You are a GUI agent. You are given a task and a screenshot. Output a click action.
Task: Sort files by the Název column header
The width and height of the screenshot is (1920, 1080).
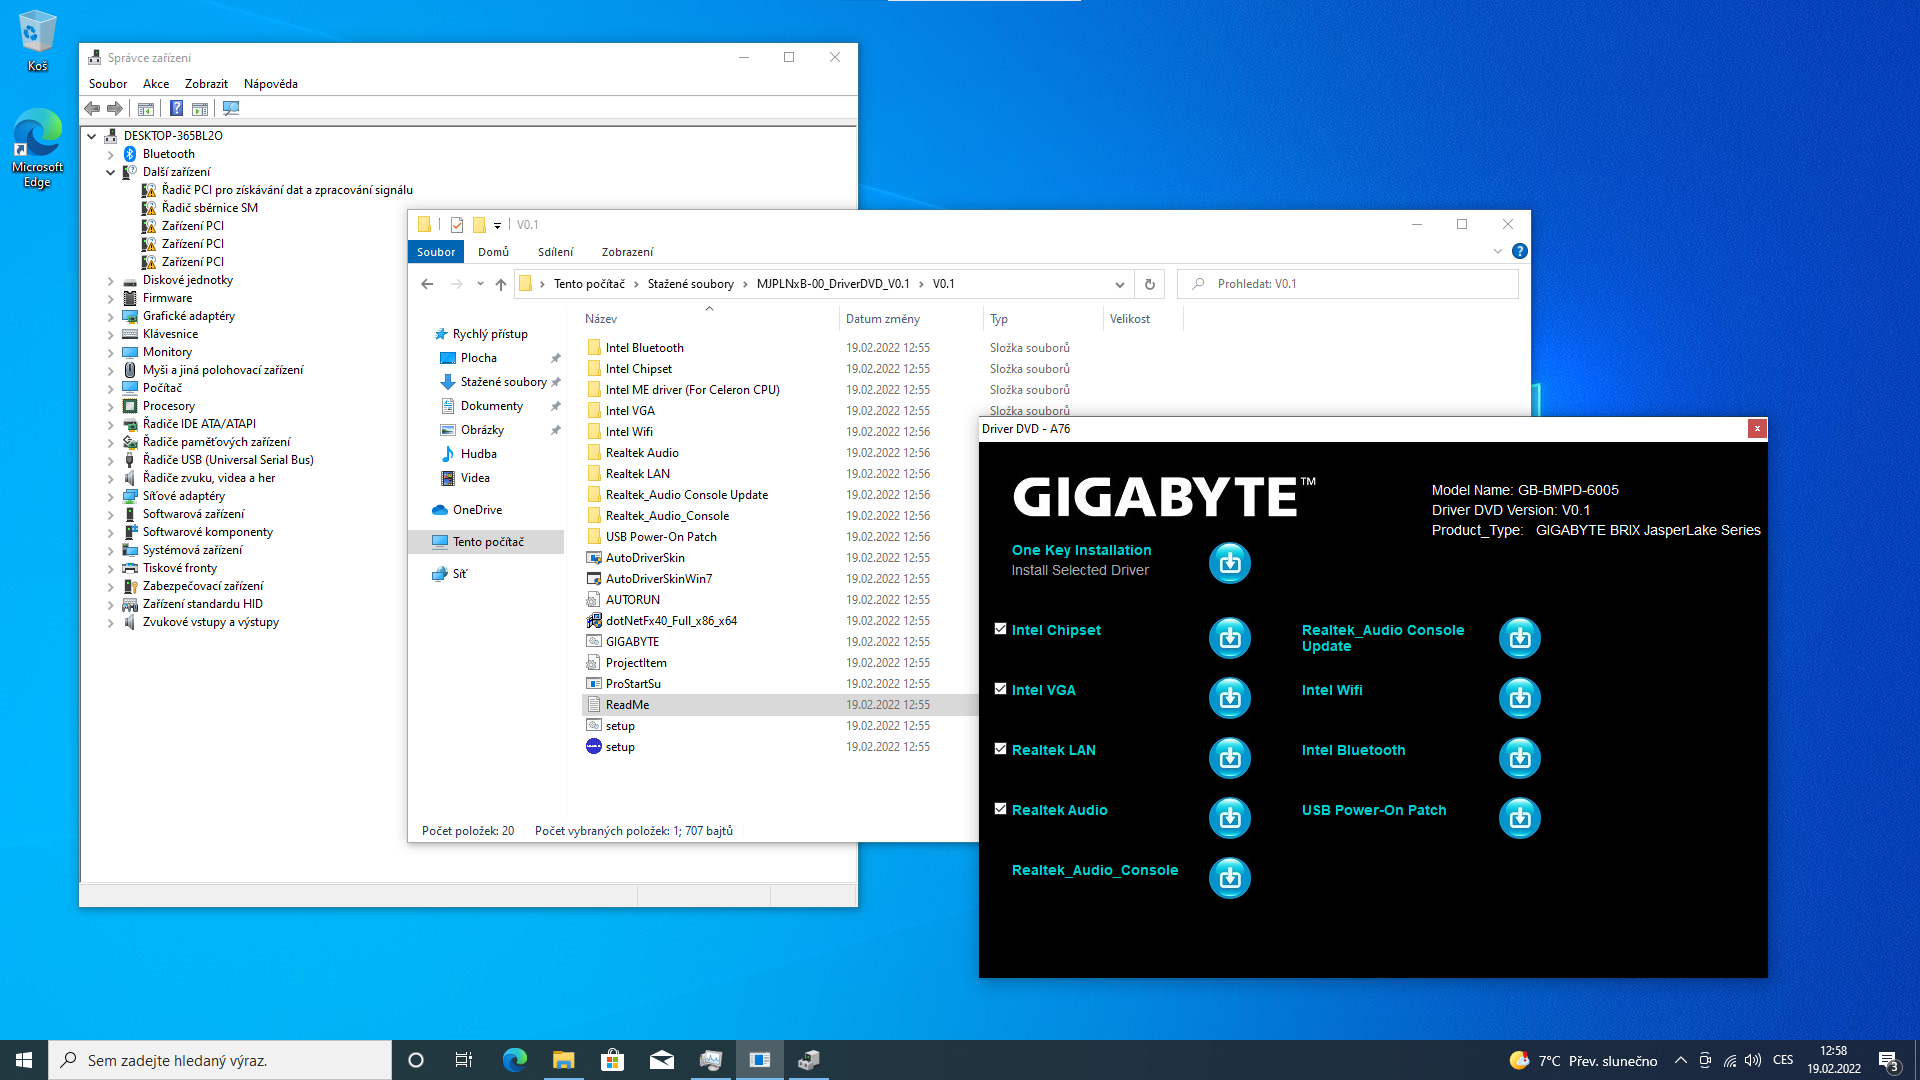pyautogui.click(x=708, y=319)
